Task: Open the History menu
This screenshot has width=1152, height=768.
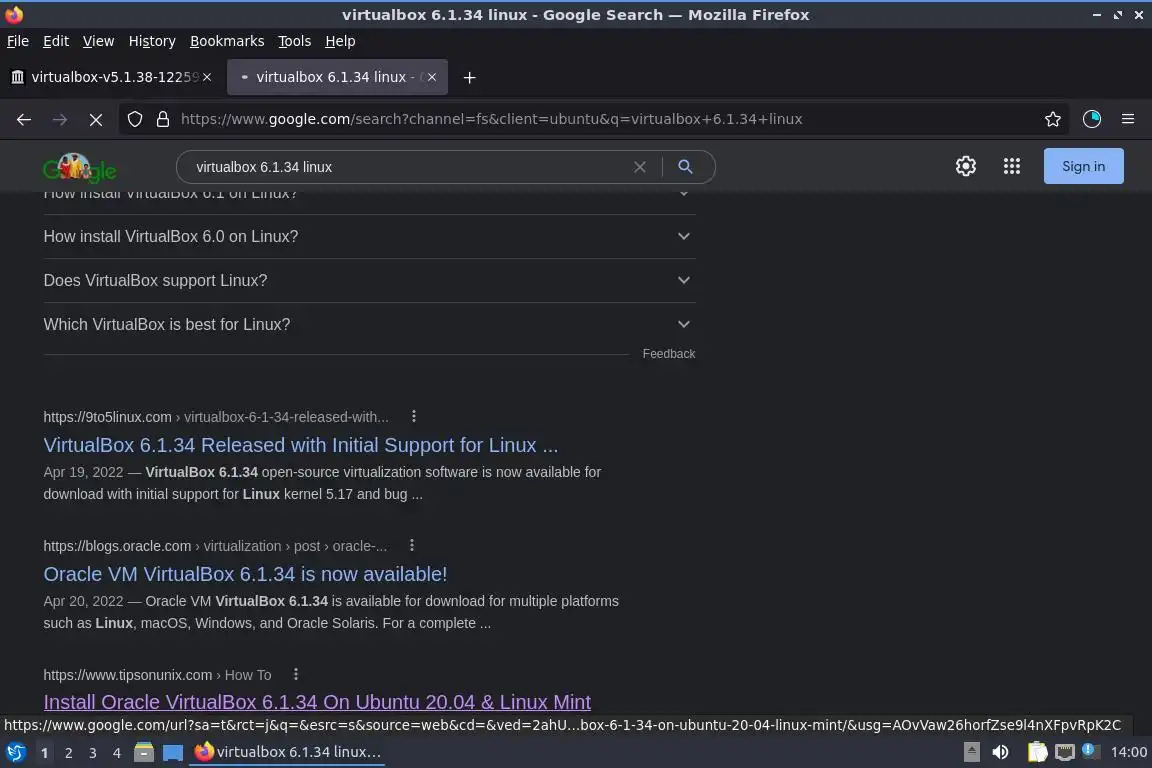Action: (152, 41)
